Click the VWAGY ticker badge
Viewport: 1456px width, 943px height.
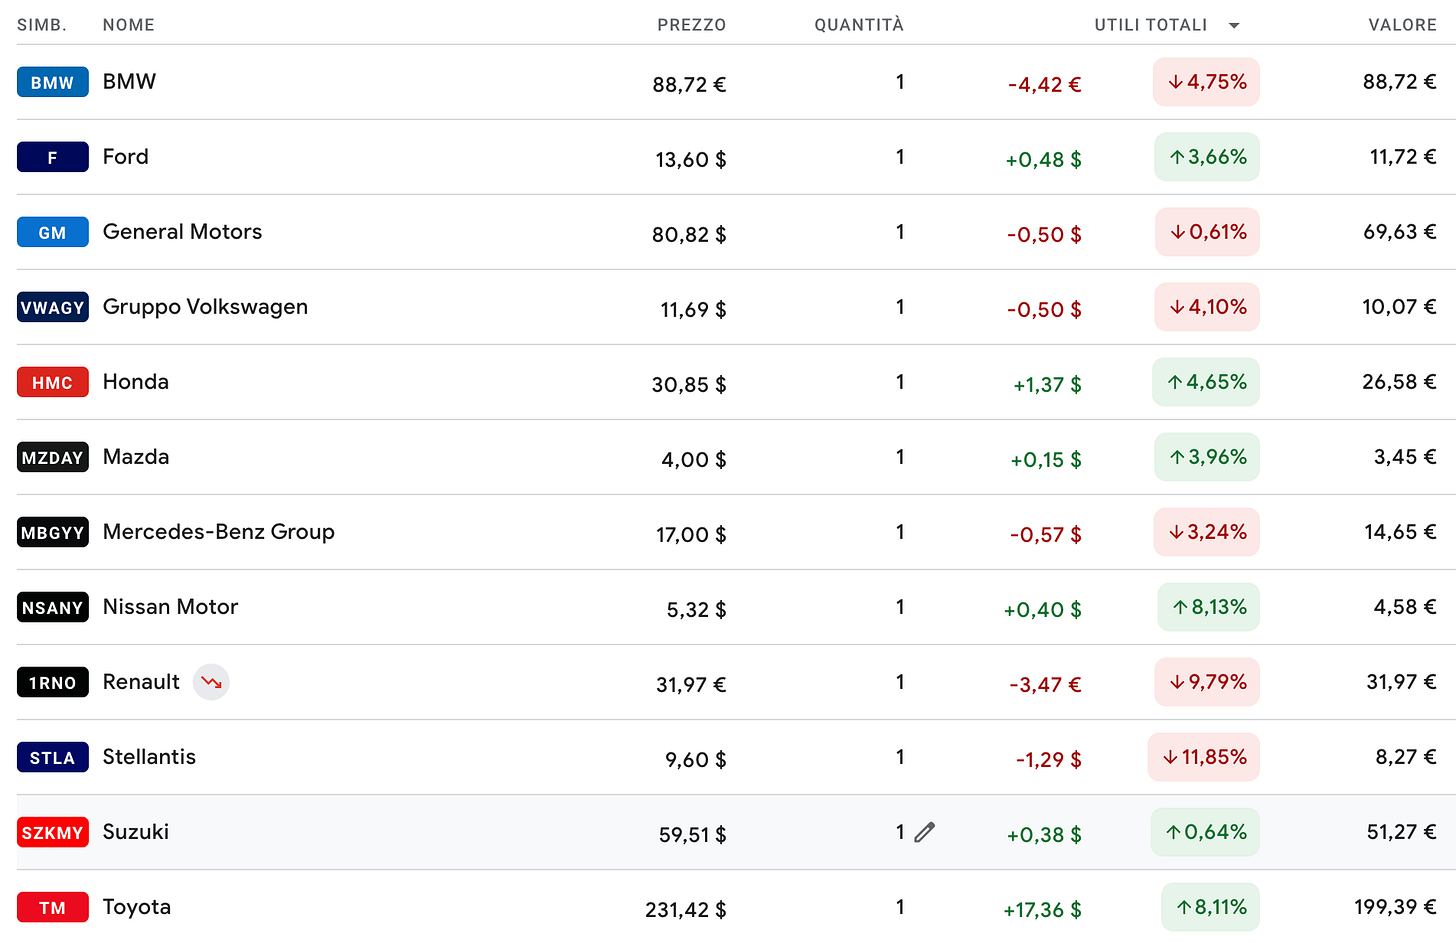(x=53, y=307)
